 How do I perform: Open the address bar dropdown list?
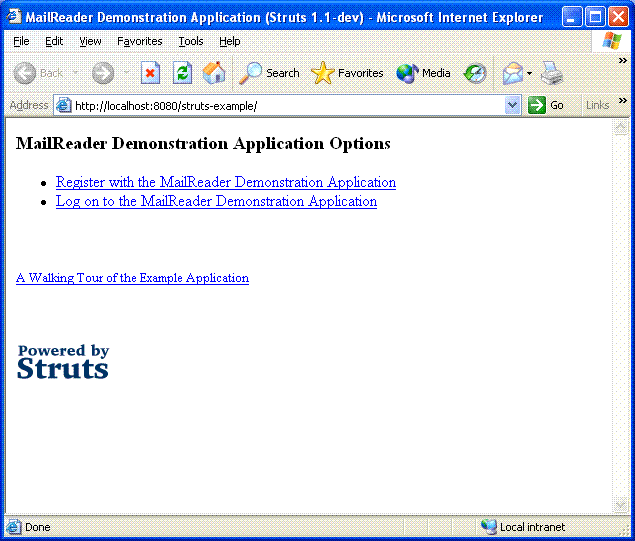tap(512, 105)
